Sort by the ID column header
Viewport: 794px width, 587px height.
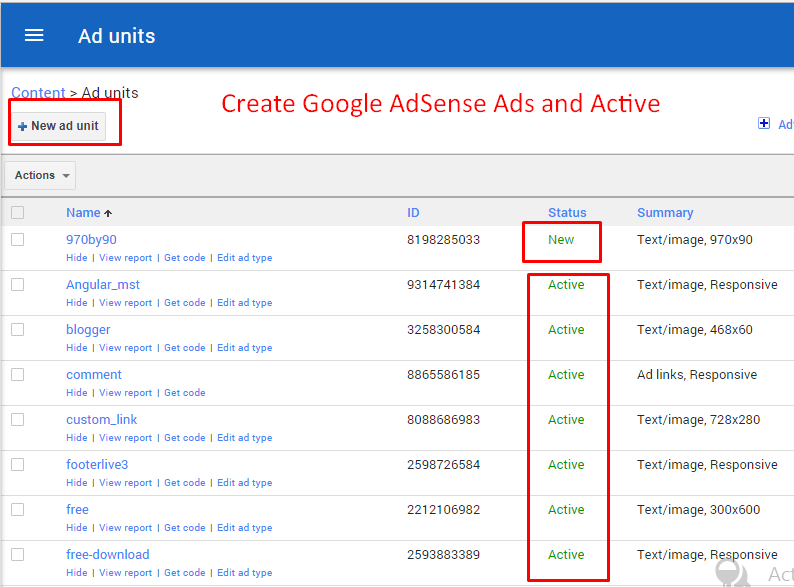coord(413,213)
